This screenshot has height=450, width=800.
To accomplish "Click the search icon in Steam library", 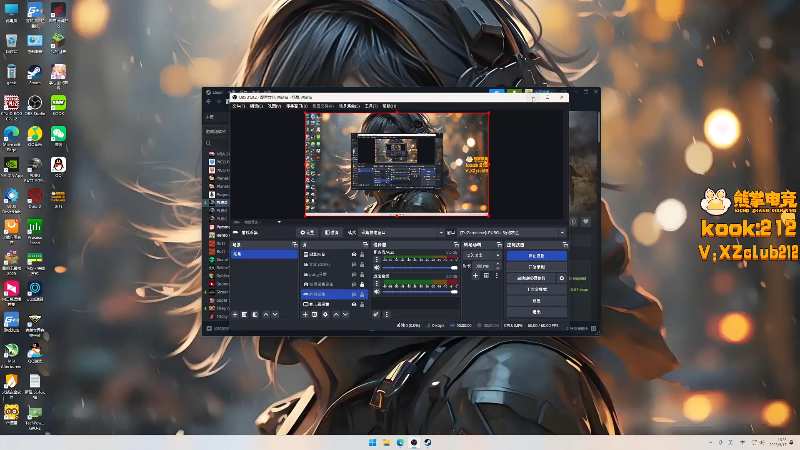I will point(208,143).
